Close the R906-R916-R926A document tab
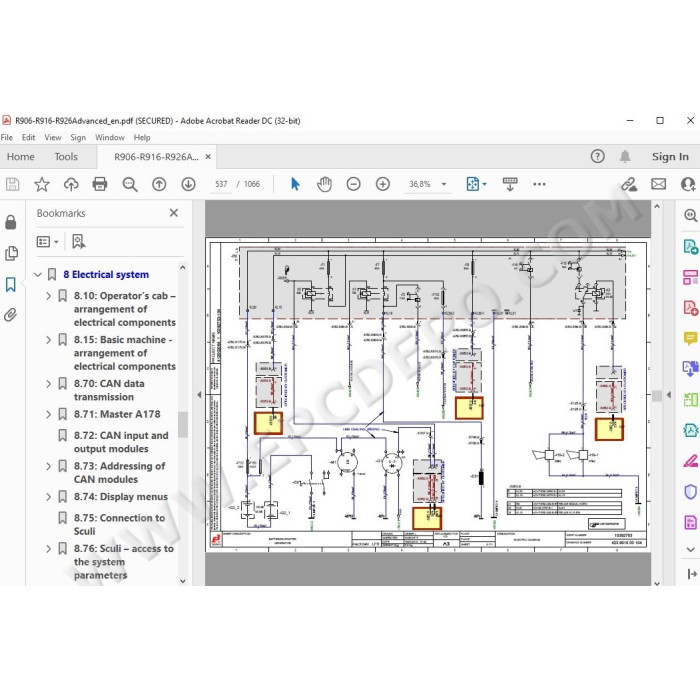700x700 pixels. [208, 157]
